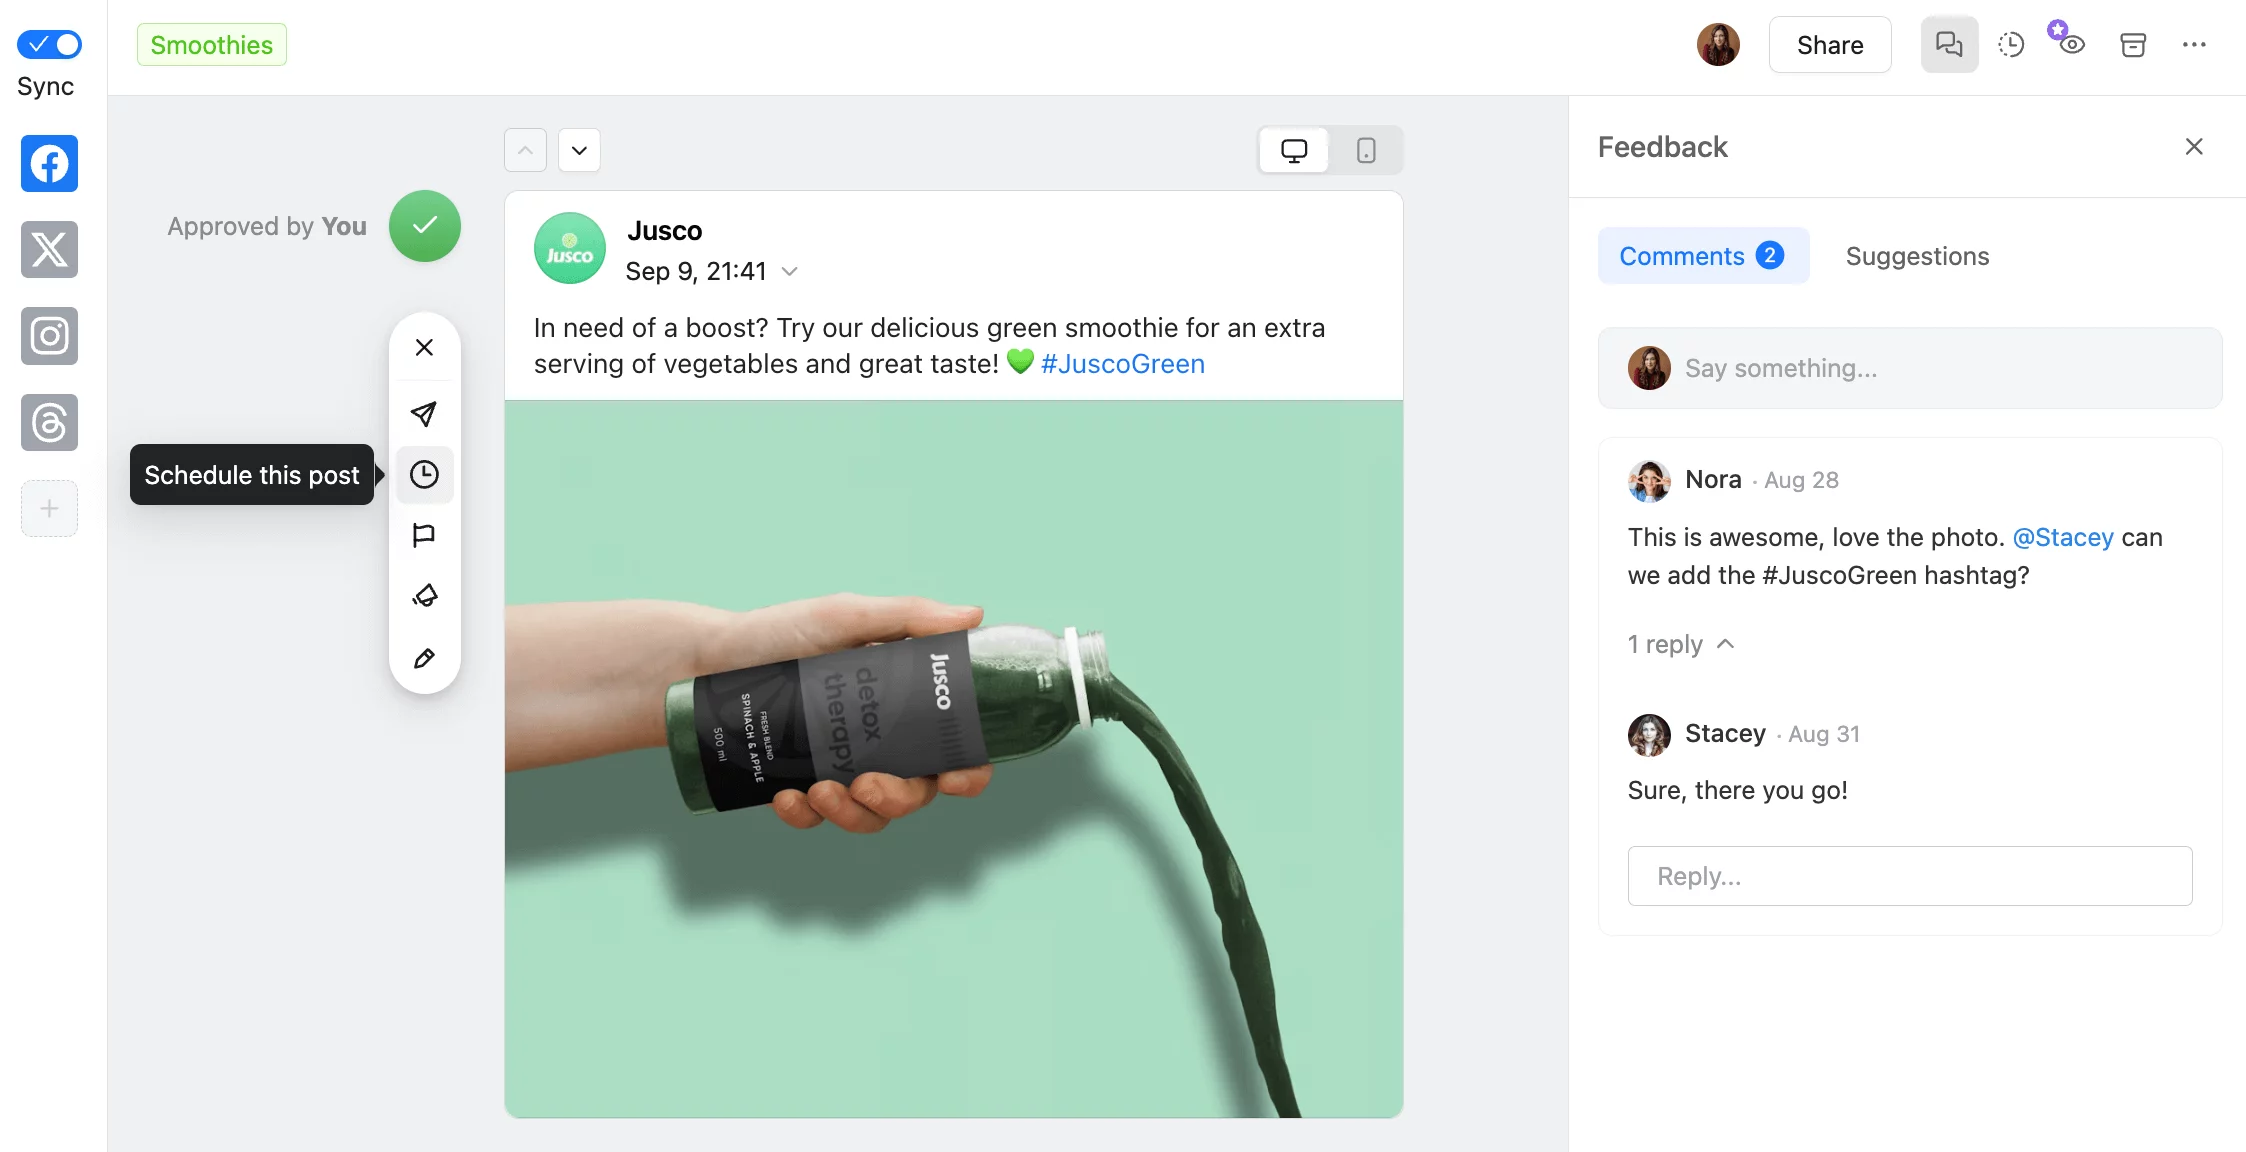The height and width of the screenshot is (1152, 2246).
Task: Click the Share button
Action: (x=1830, y=44)
